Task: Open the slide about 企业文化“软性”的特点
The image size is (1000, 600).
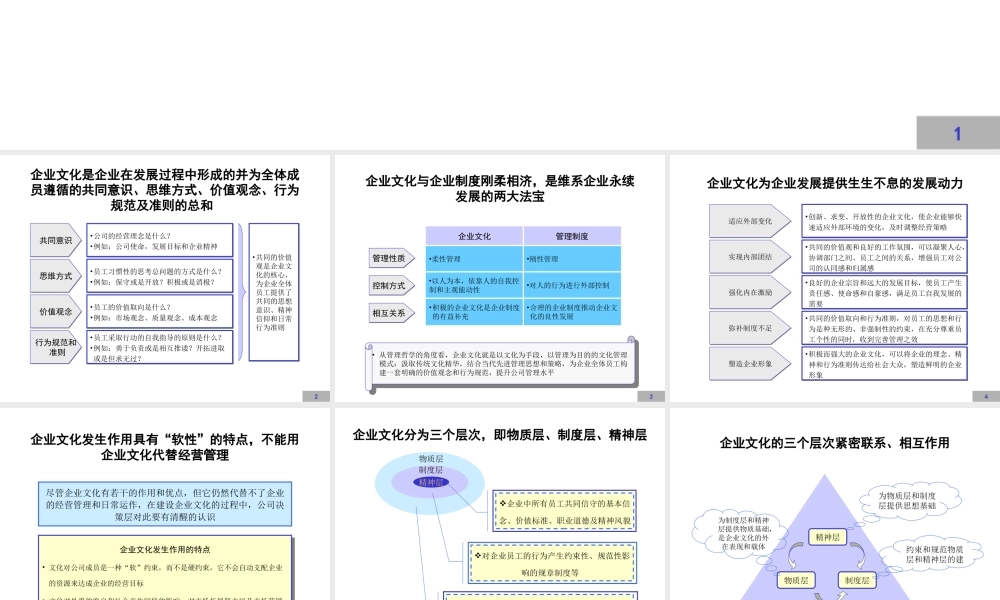Action: pyautogui.click(x=165, y=504)
